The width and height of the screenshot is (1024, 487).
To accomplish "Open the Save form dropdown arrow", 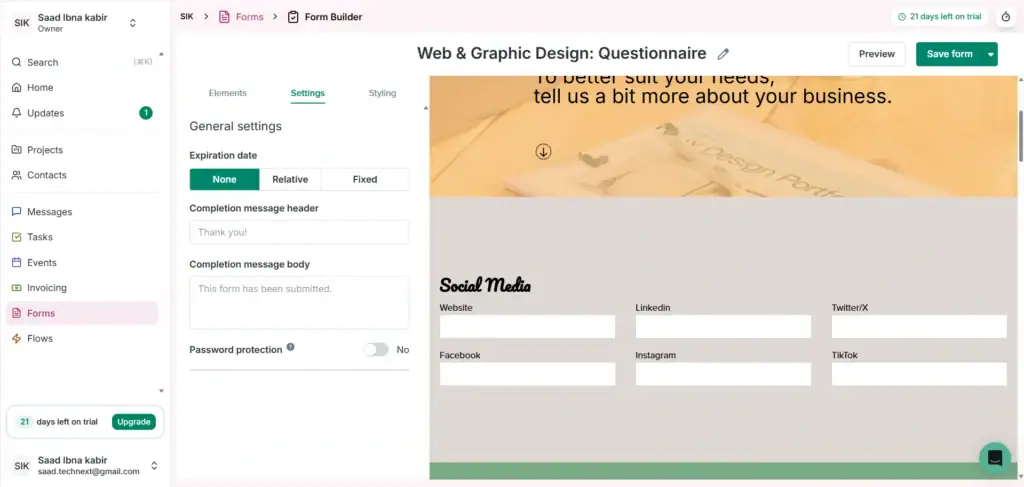I will (x=991, y=54).
